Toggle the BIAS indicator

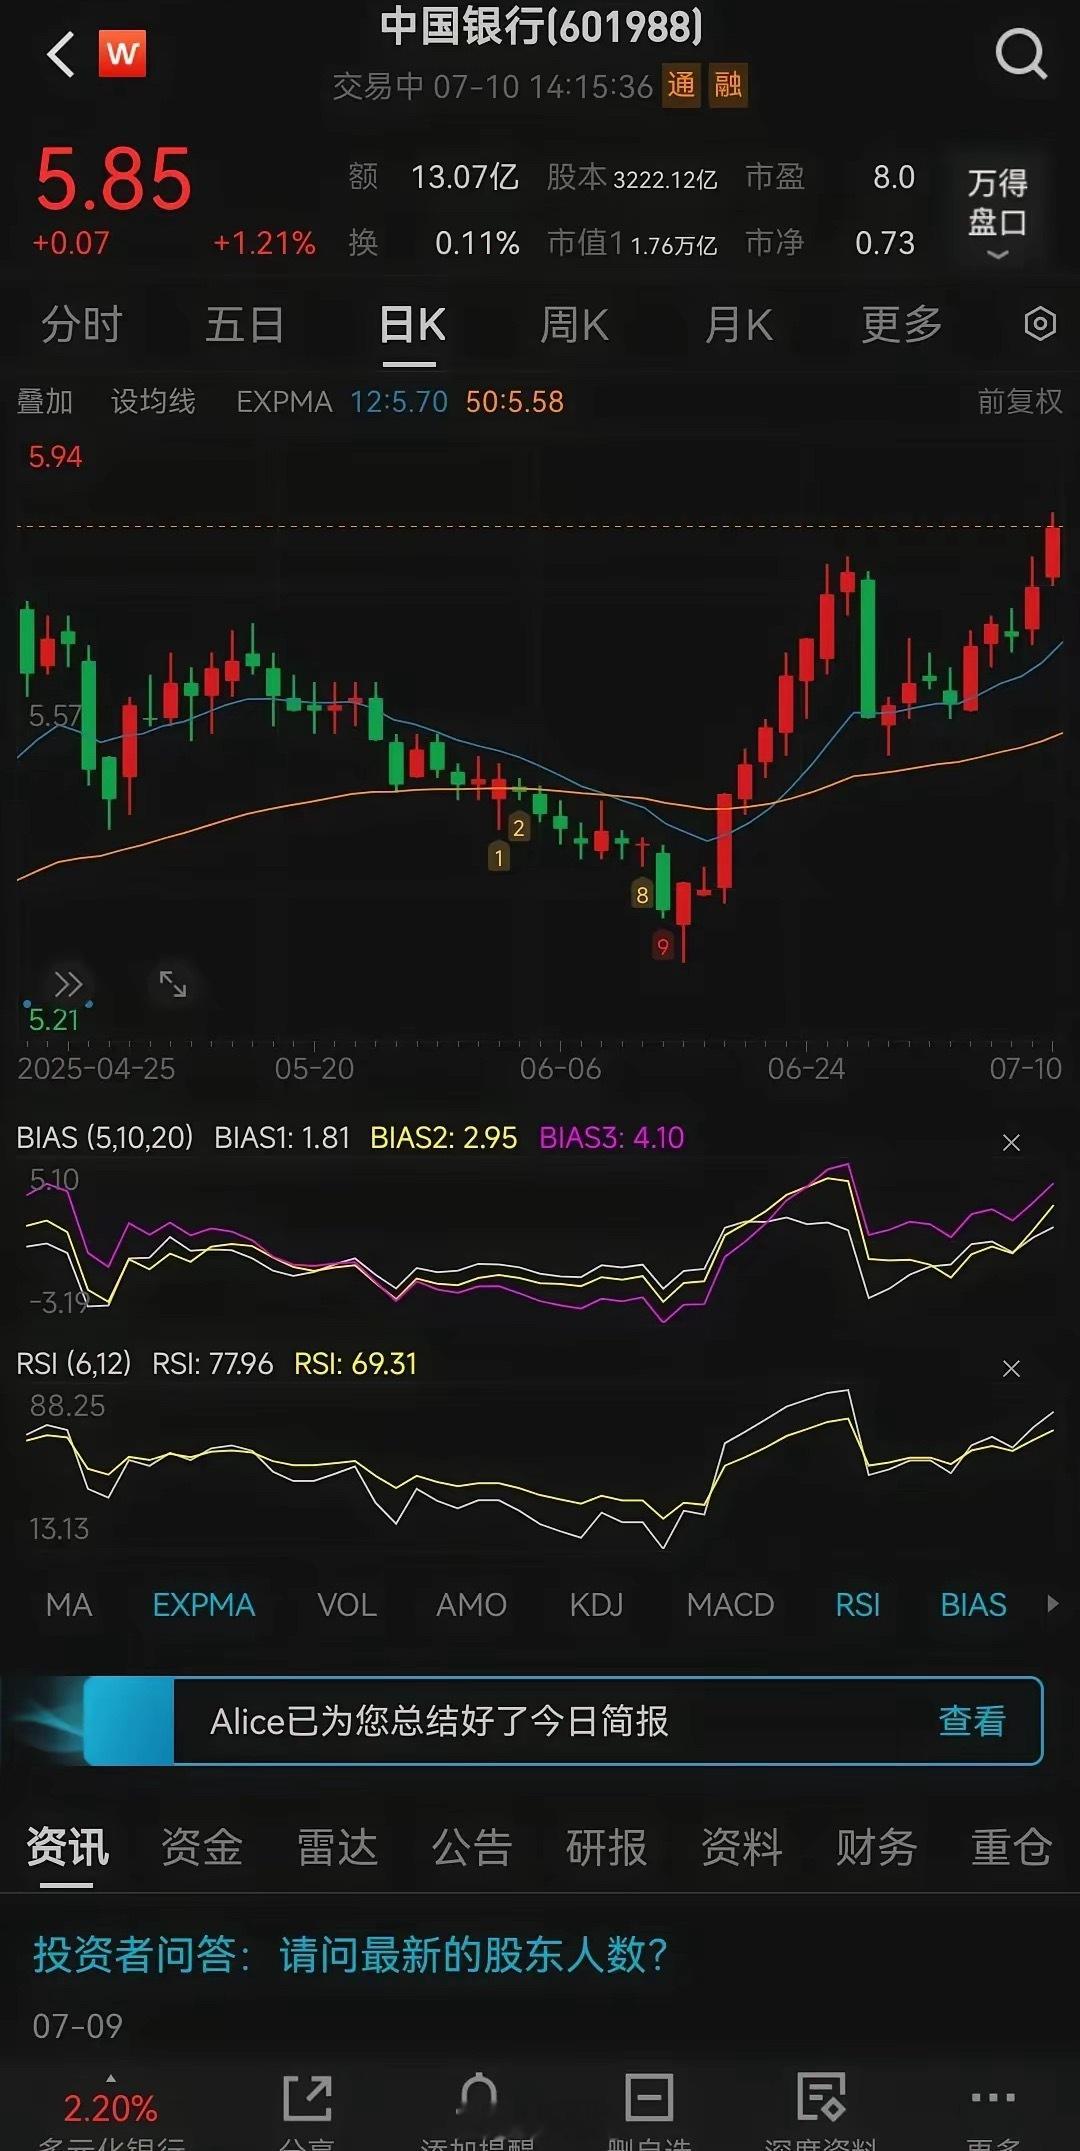pos(973,1605)
